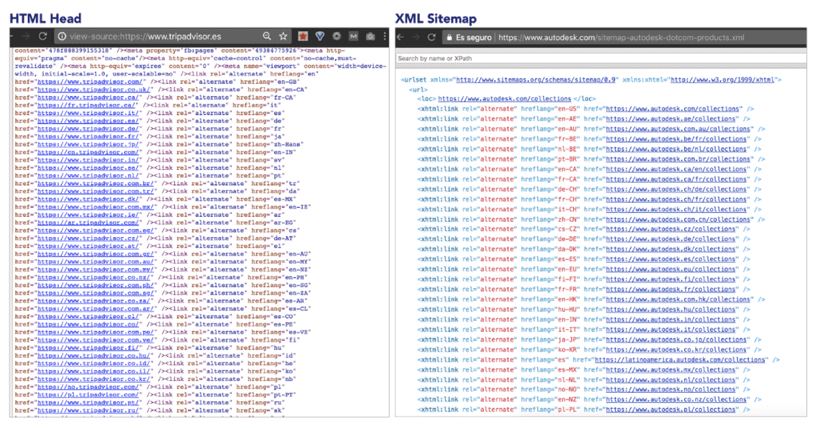The height and width of the screenshot is (428, 819).
Task: Follow the https://www.tripadvisor.co.za/ link
Action: click(x=94, y=301)
